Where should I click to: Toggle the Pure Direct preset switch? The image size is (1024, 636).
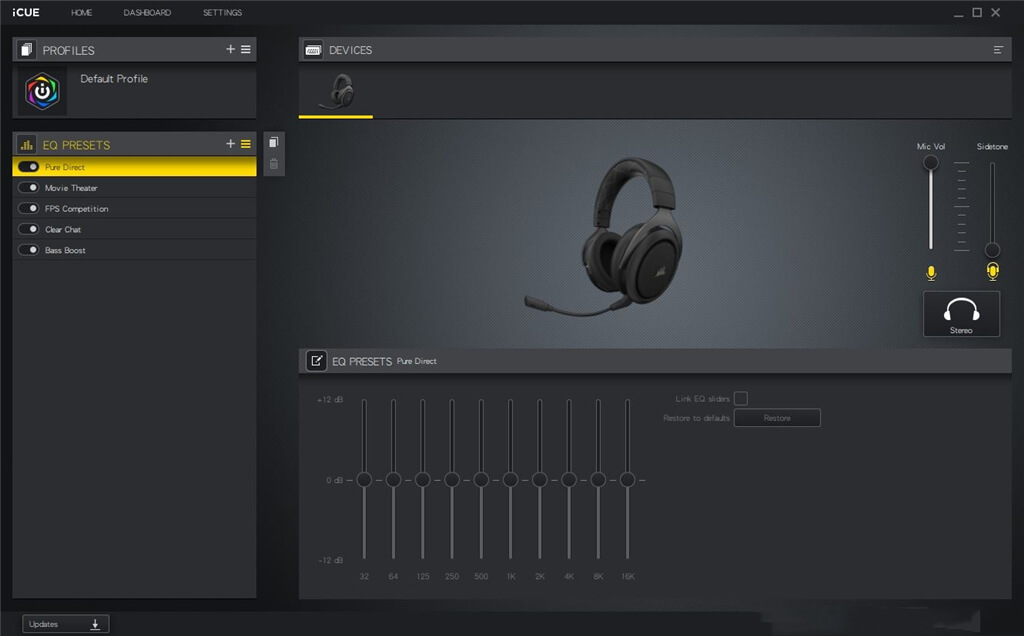[28, 167]
